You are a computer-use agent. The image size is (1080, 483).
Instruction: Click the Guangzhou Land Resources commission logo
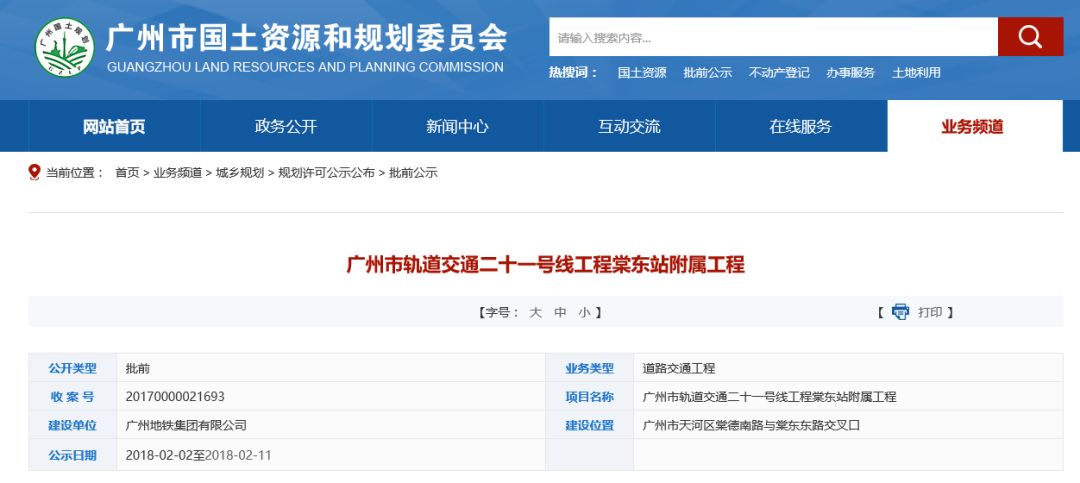(65, 48)
